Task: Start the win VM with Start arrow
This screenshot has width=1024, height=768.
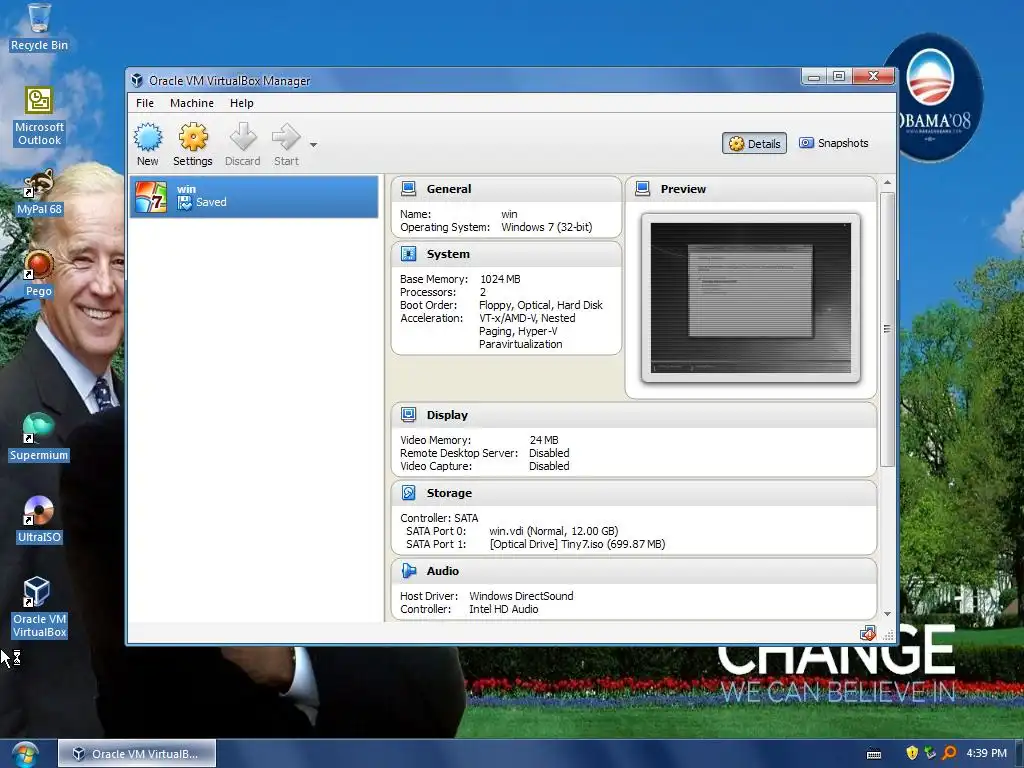Action: (286, 144)
